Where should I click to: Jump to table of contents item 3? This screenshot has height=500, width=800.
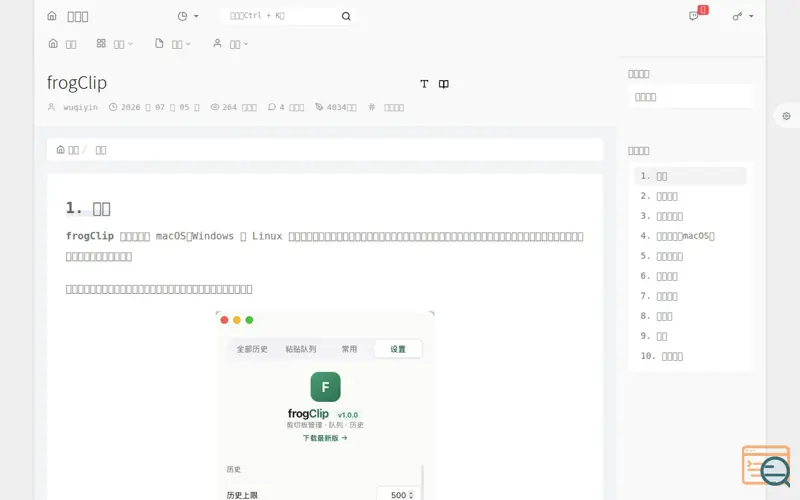tap(690, 216)
